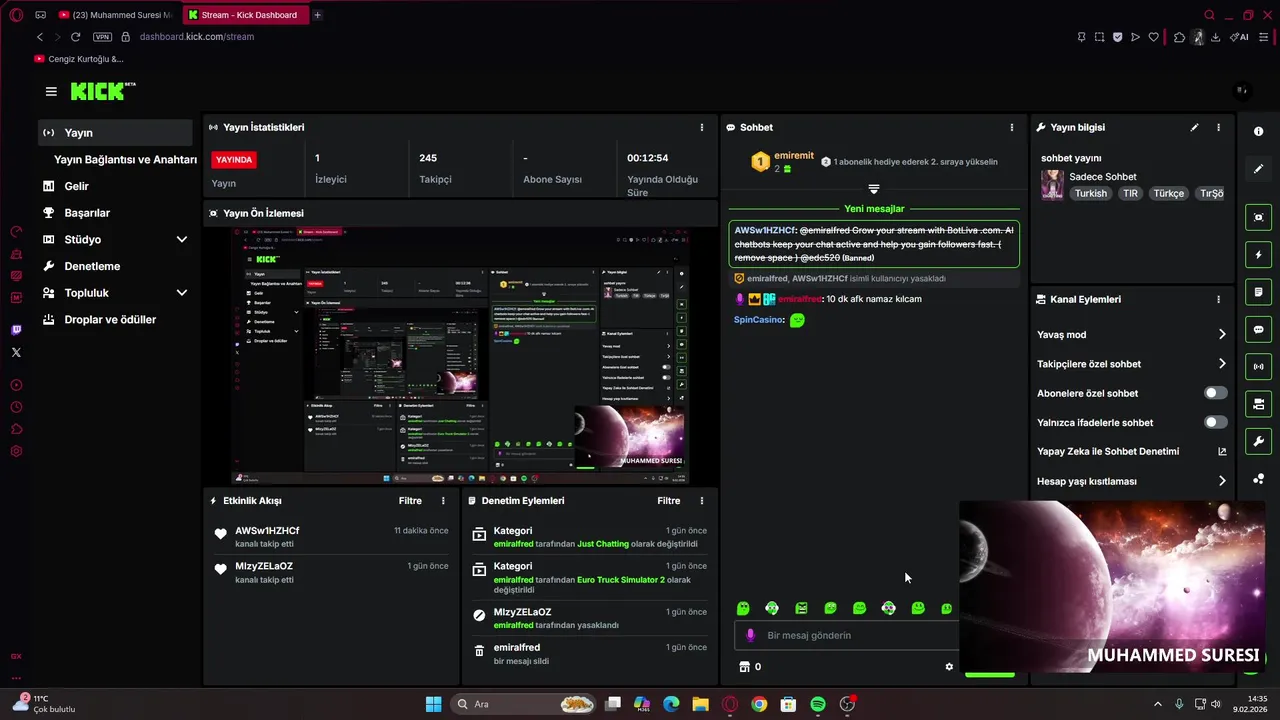Open chat settings gear icon
The image size is (1280, 720).
tap(949, 667)
